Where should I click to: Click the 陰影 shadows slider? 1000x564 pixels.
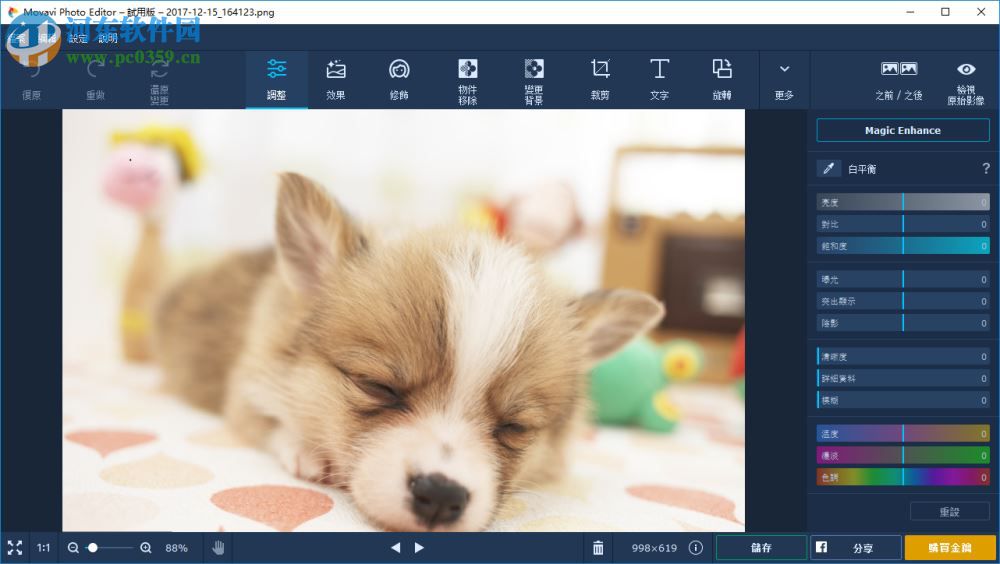pyautogui.click(x=902, y=323)
